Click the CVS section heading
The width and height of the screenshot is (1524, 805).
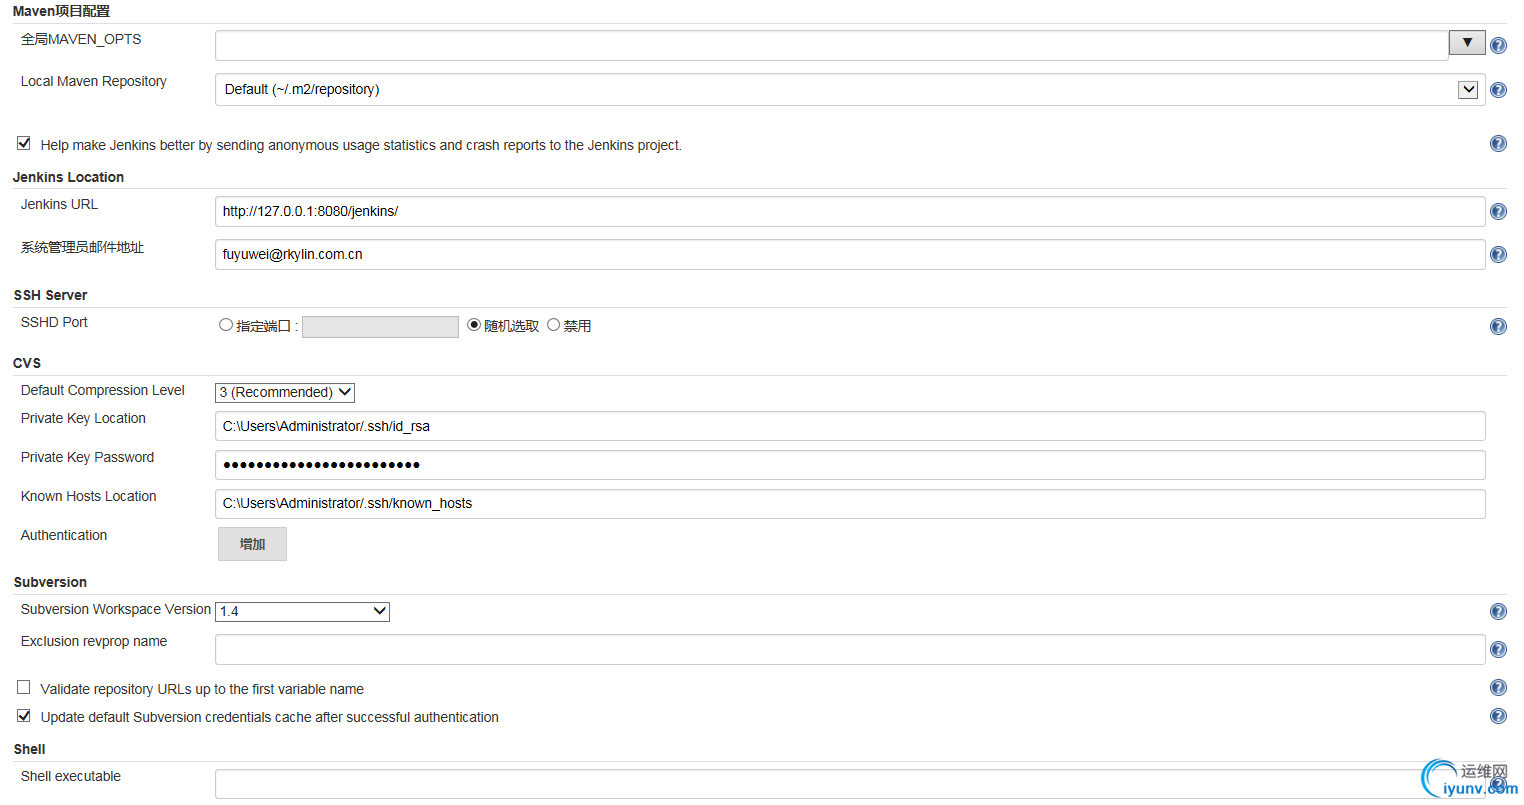click(x=27, y=363)
